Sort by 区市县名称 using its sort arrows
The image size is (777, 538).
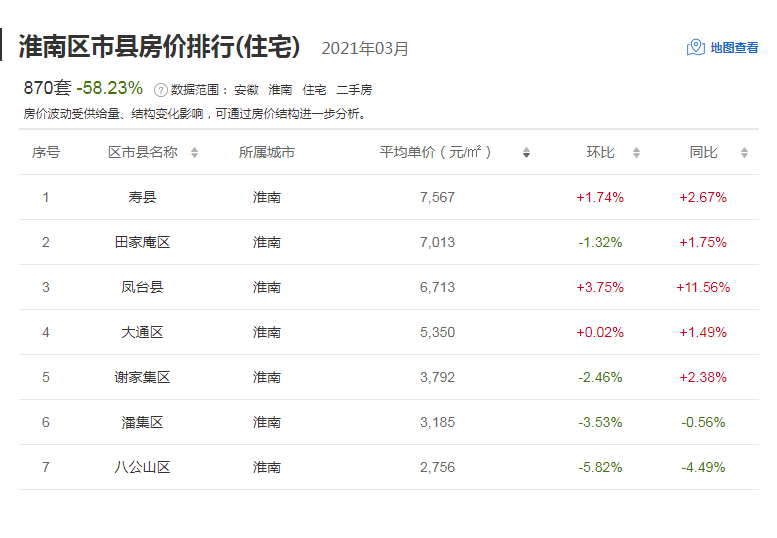click(194, 153)
